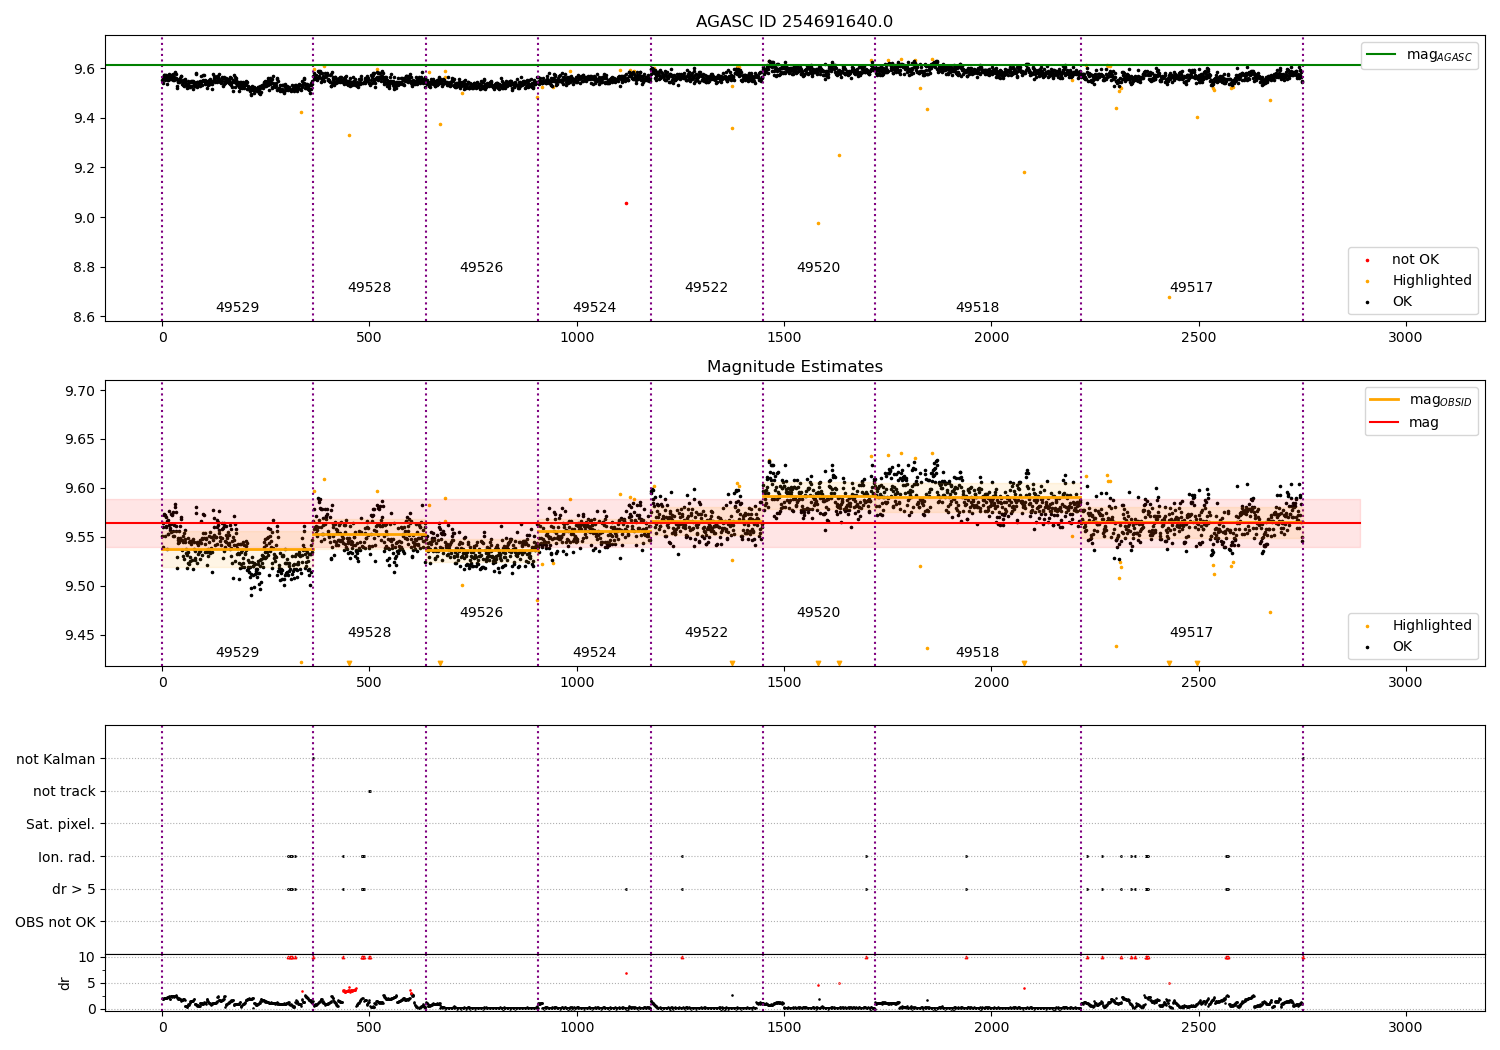Click 'Highlighted' in the top plot legend

tap(1432, 280)
